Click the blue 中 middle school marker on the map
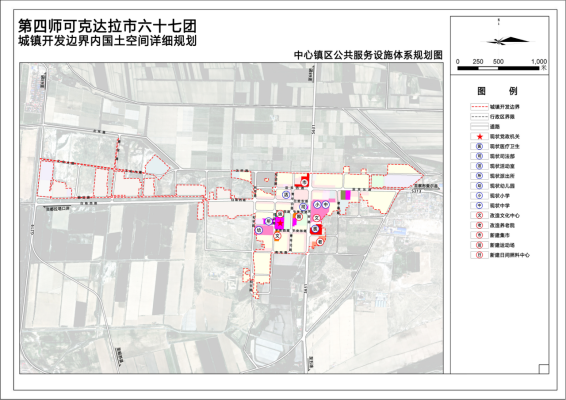Image resolution: width=566 pixels, height=400 pixels. coord(326,205)
